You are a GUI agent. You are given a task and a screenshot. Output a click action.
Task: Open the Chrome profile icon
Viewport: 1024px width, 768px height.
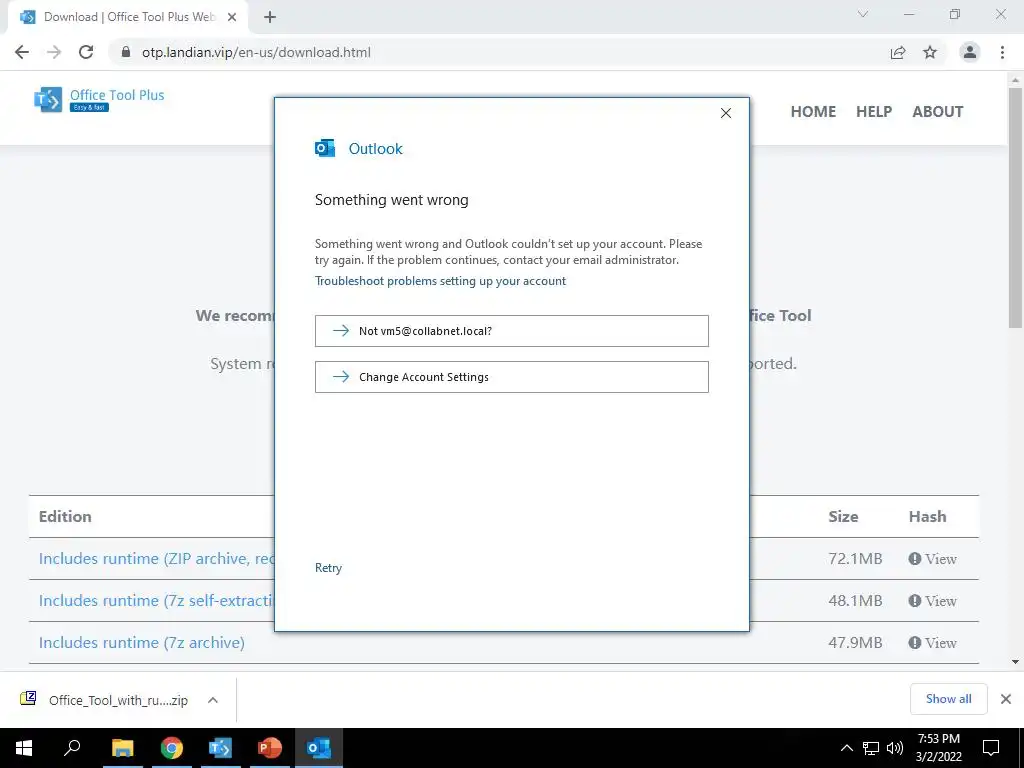970,52
